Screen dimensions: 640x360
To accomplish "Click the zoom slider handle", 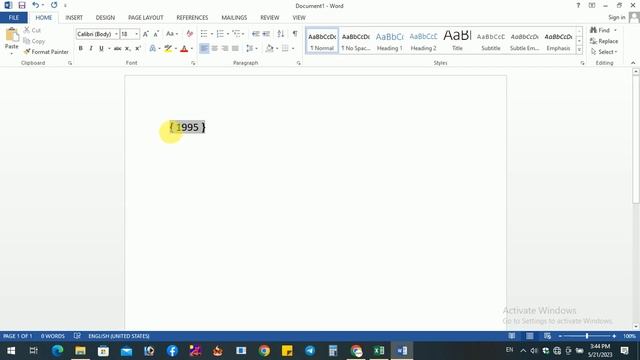I will click(587, 336).
